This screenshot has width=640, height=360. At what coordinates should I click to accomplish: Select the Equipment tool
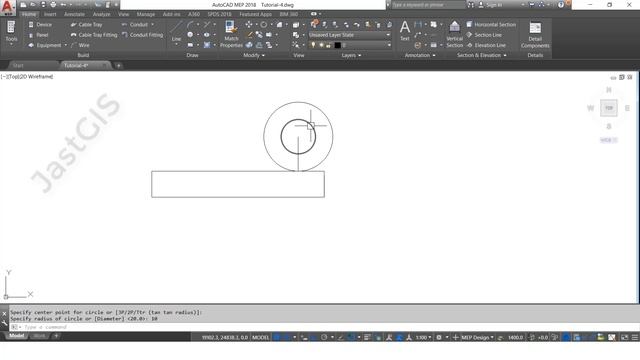pos(45,45)
